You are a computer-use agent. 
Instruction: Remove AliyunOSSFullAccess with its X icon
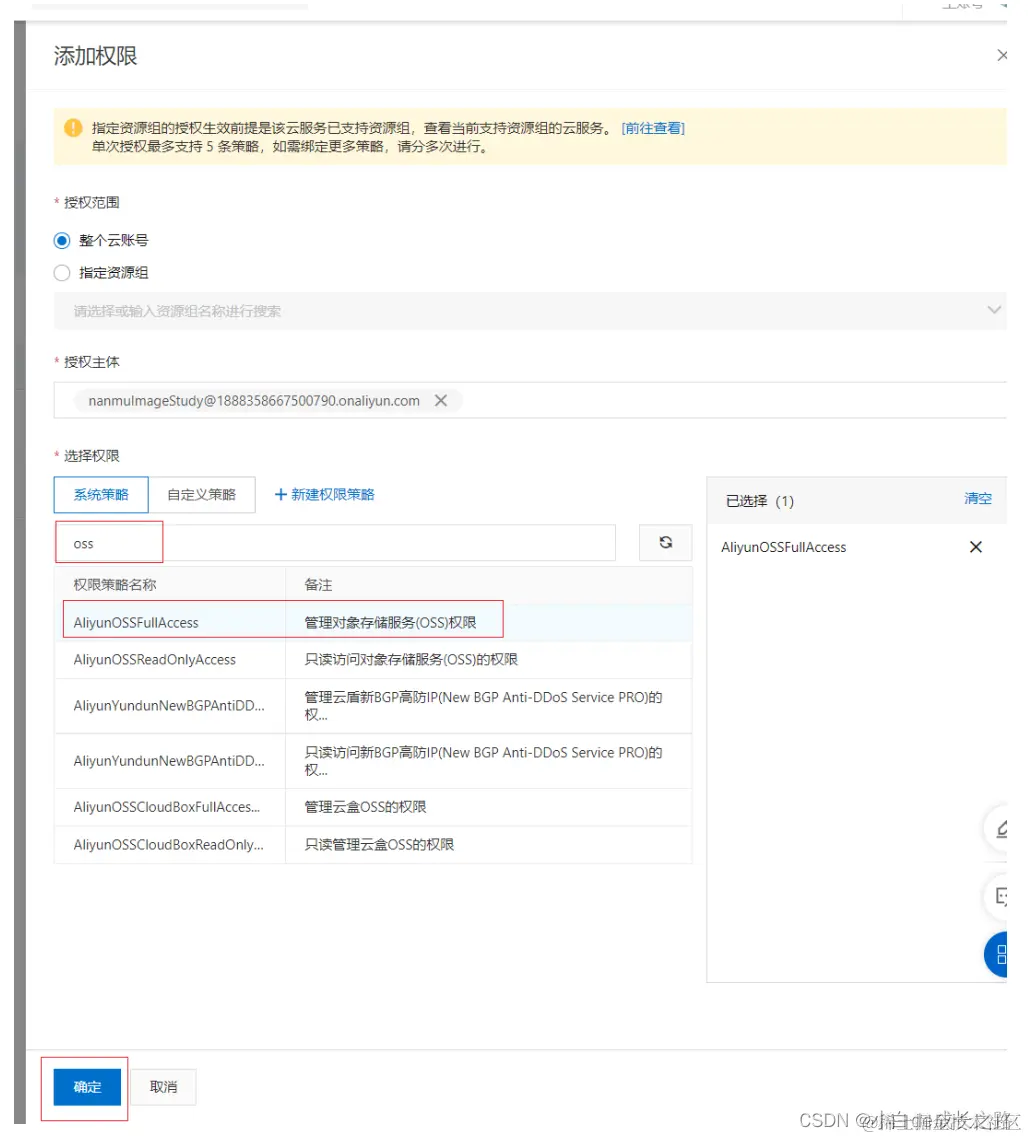coord(975,547)
